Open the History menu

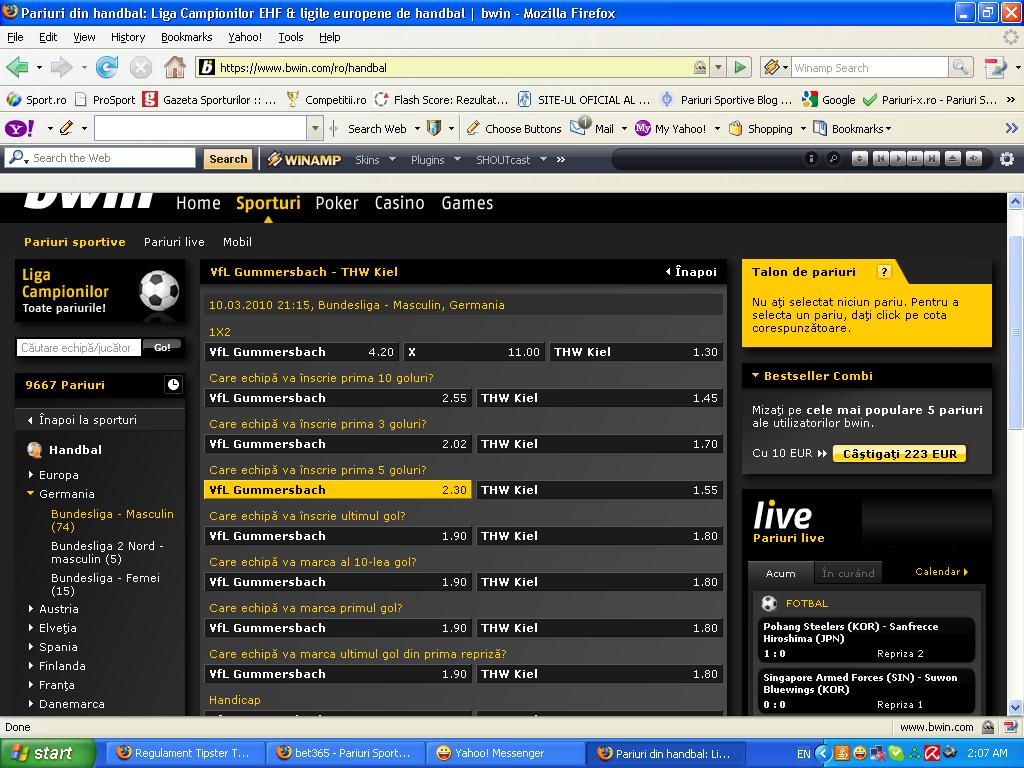[x=128, y=37]
